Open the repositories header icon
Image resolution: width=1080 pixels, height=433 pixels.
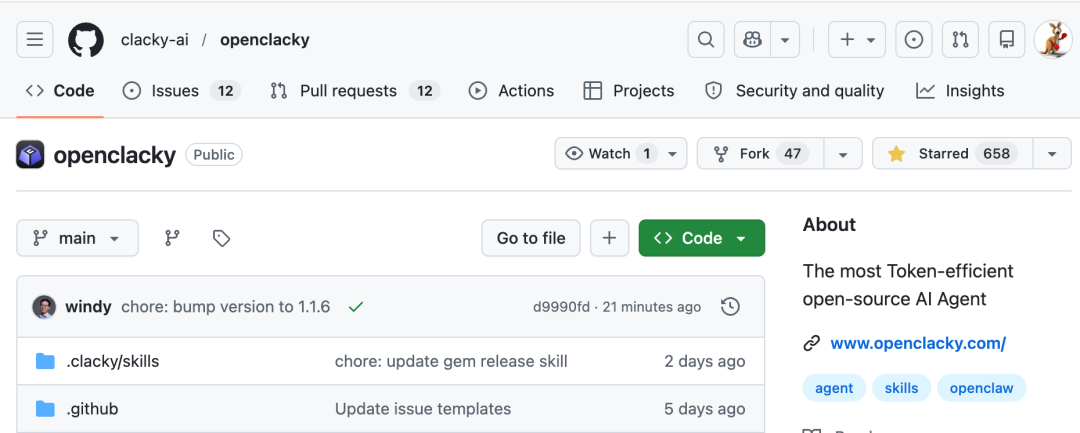point(1006,40)
